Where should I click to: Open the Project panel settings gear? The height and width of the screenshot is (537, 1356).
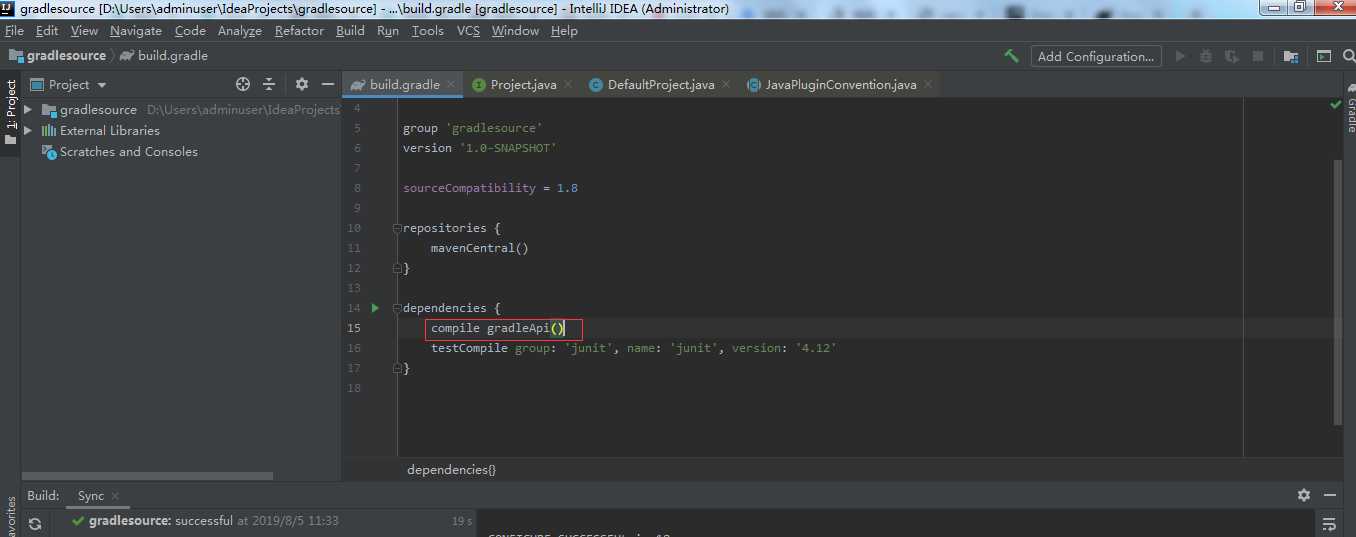tap(302, 84)
